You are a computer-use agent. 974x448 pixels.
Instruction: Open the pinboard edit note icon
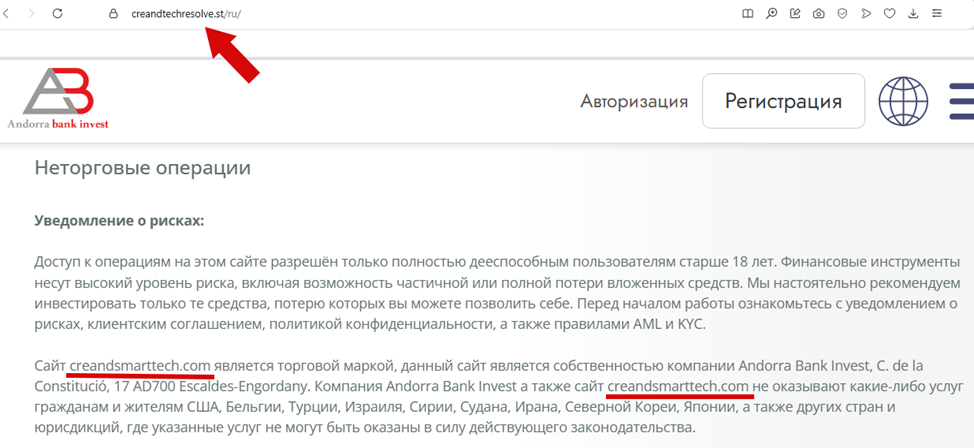[795, 13]
